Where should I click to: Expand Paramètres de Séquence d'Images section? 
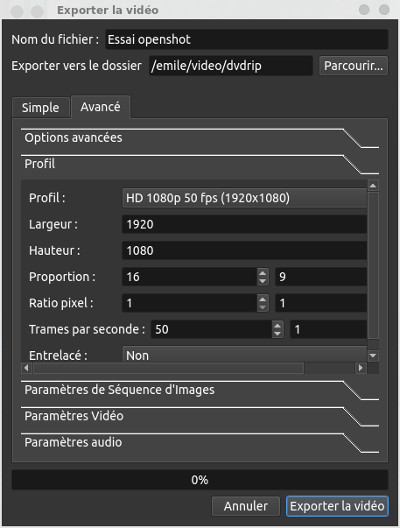(200, 390)
